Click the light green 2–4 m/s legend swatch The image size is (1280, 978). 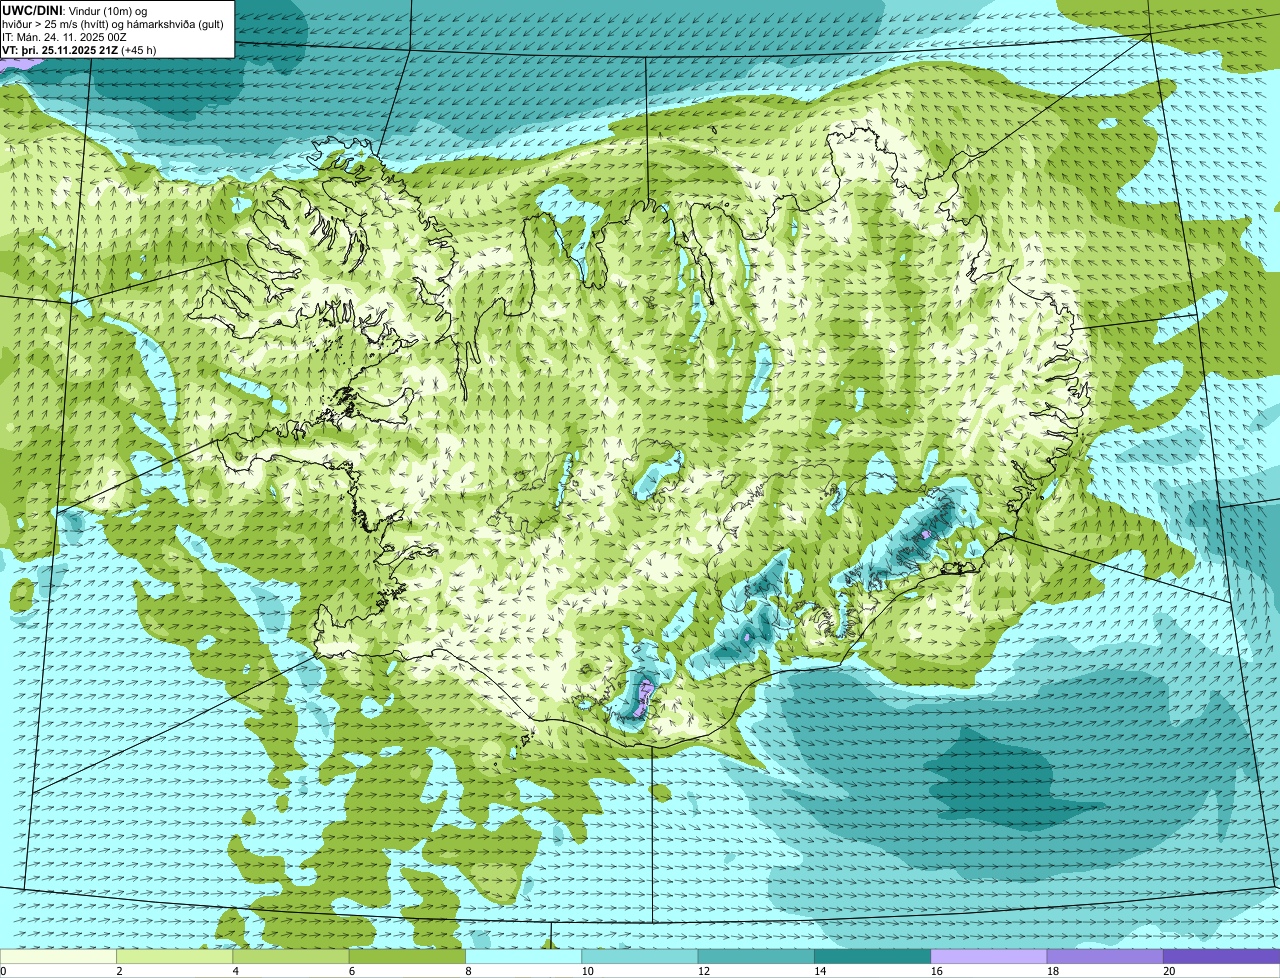(175, 957)
